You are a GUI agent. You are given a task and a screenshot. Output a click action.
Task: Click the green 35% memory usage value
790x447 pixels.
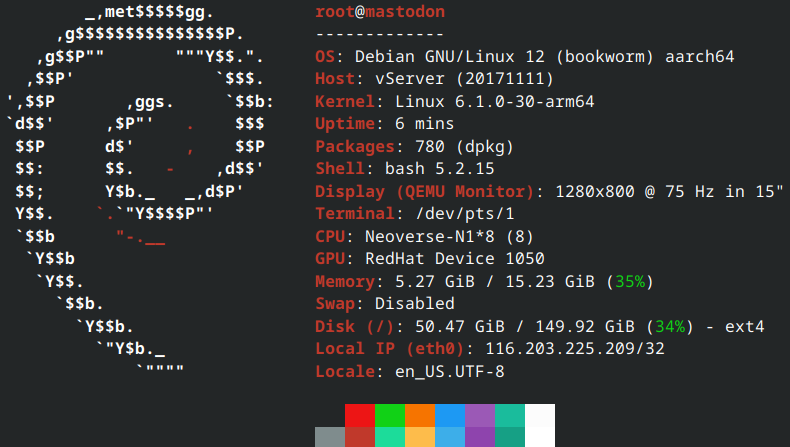[x=629, y=281]
